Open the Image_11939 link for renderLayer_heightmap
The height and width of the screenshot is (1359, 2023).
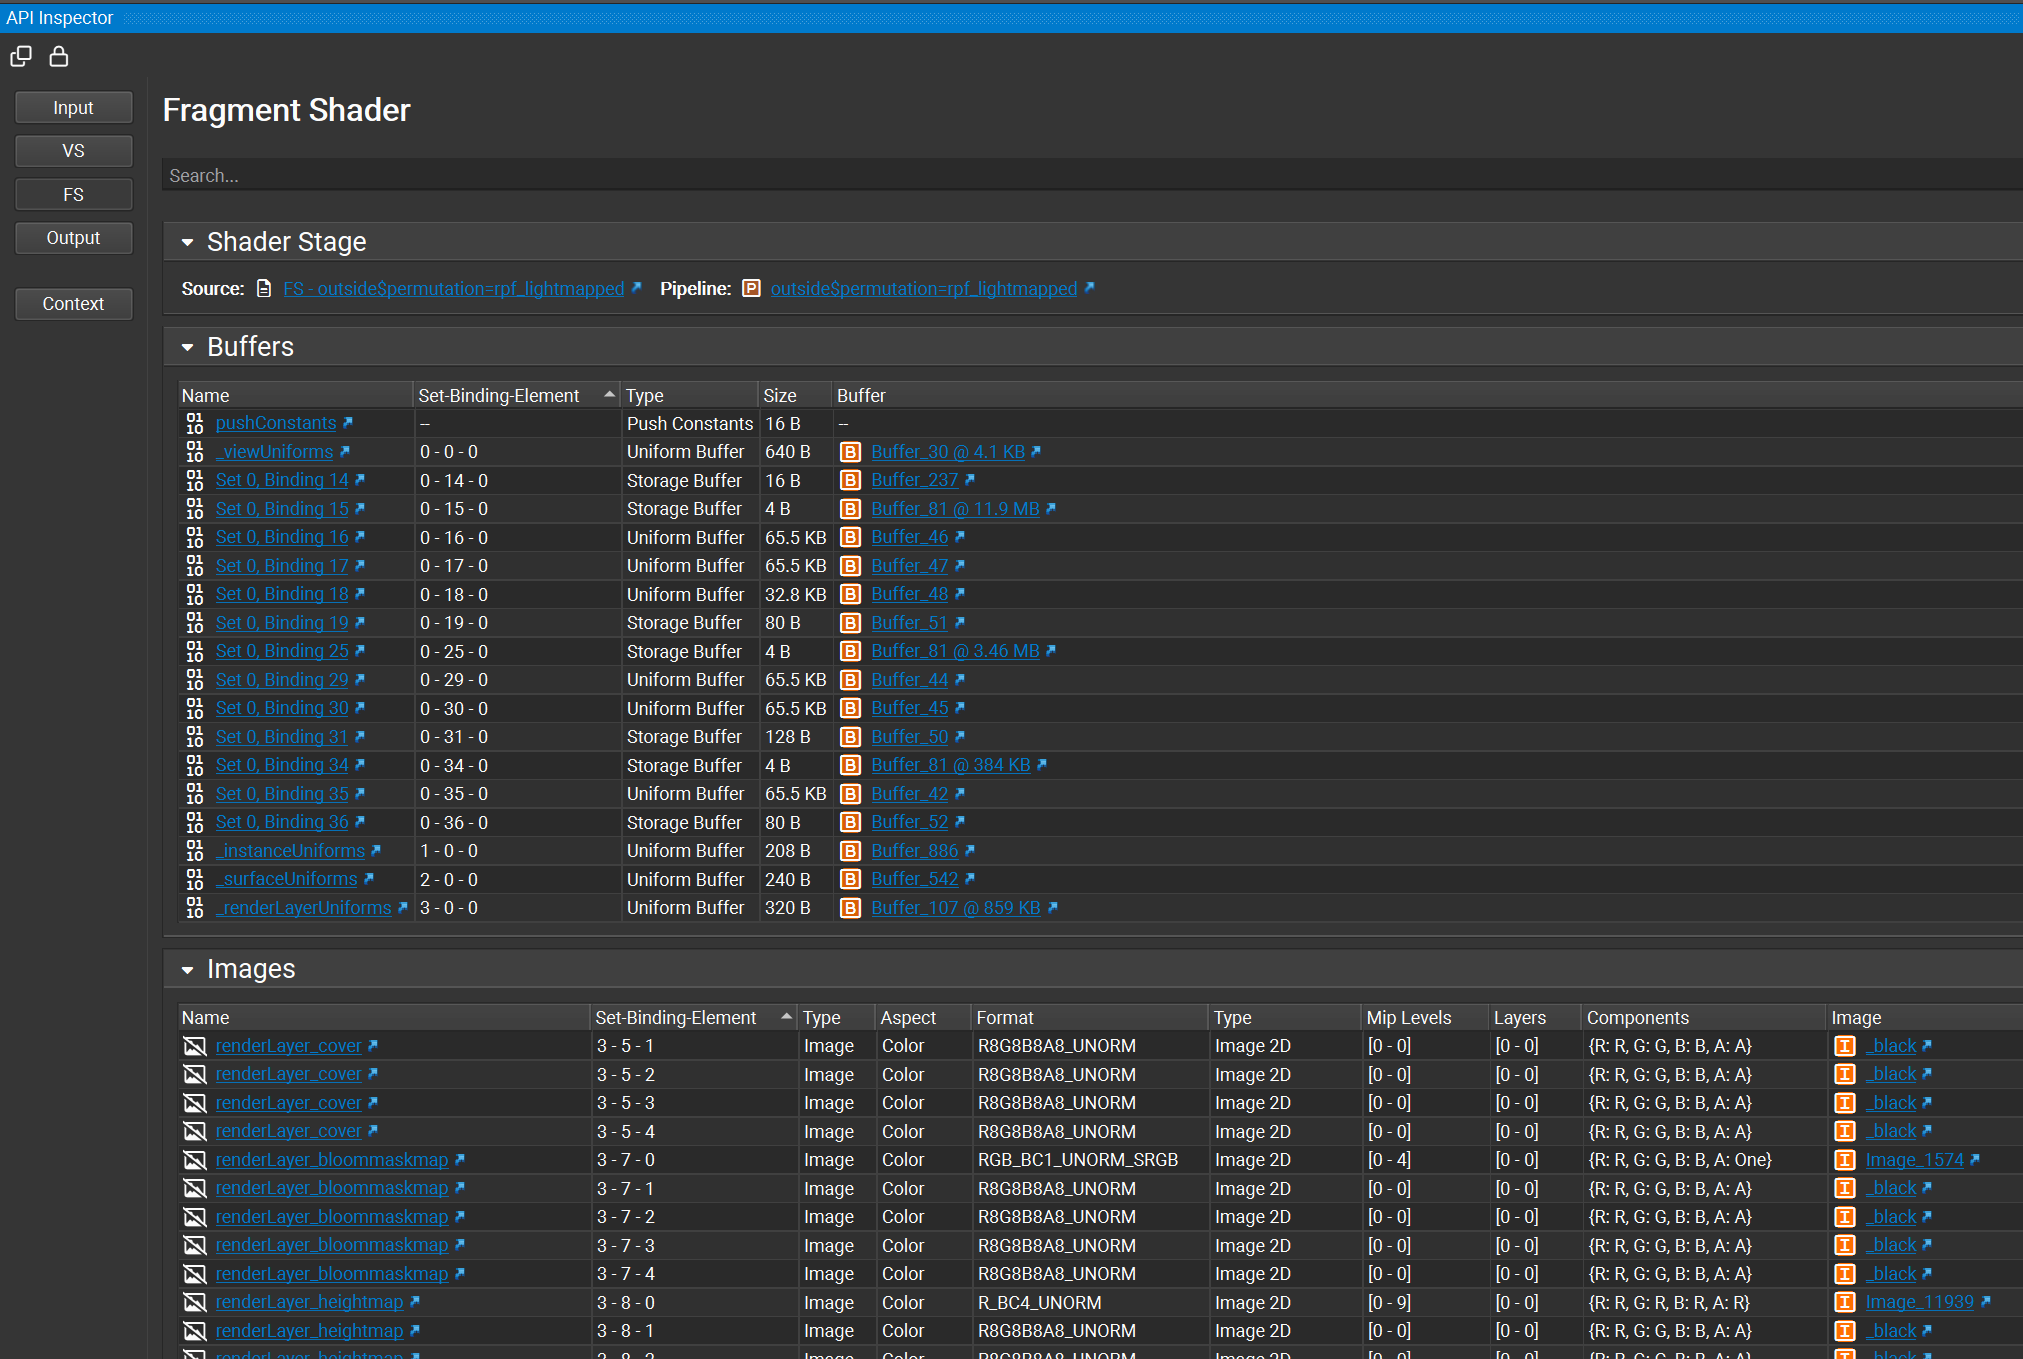pos(1921,1302)
